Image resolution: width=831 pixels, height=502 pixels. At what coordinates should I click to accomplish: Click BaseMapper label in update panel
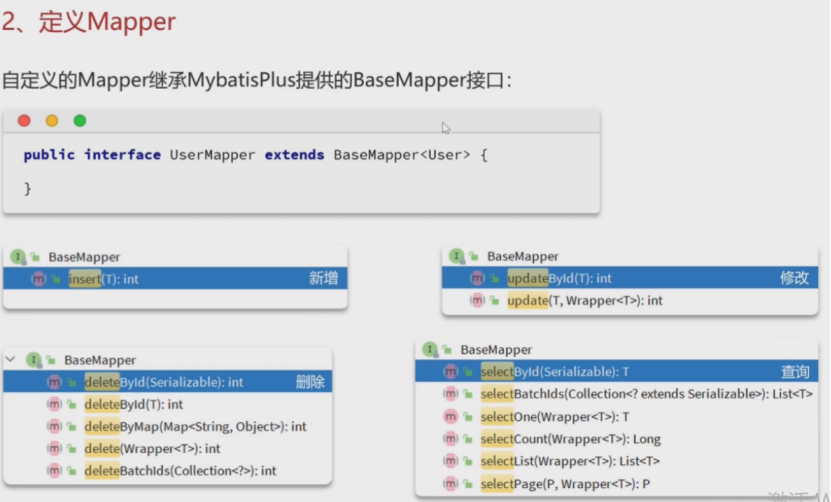[523, 257]
